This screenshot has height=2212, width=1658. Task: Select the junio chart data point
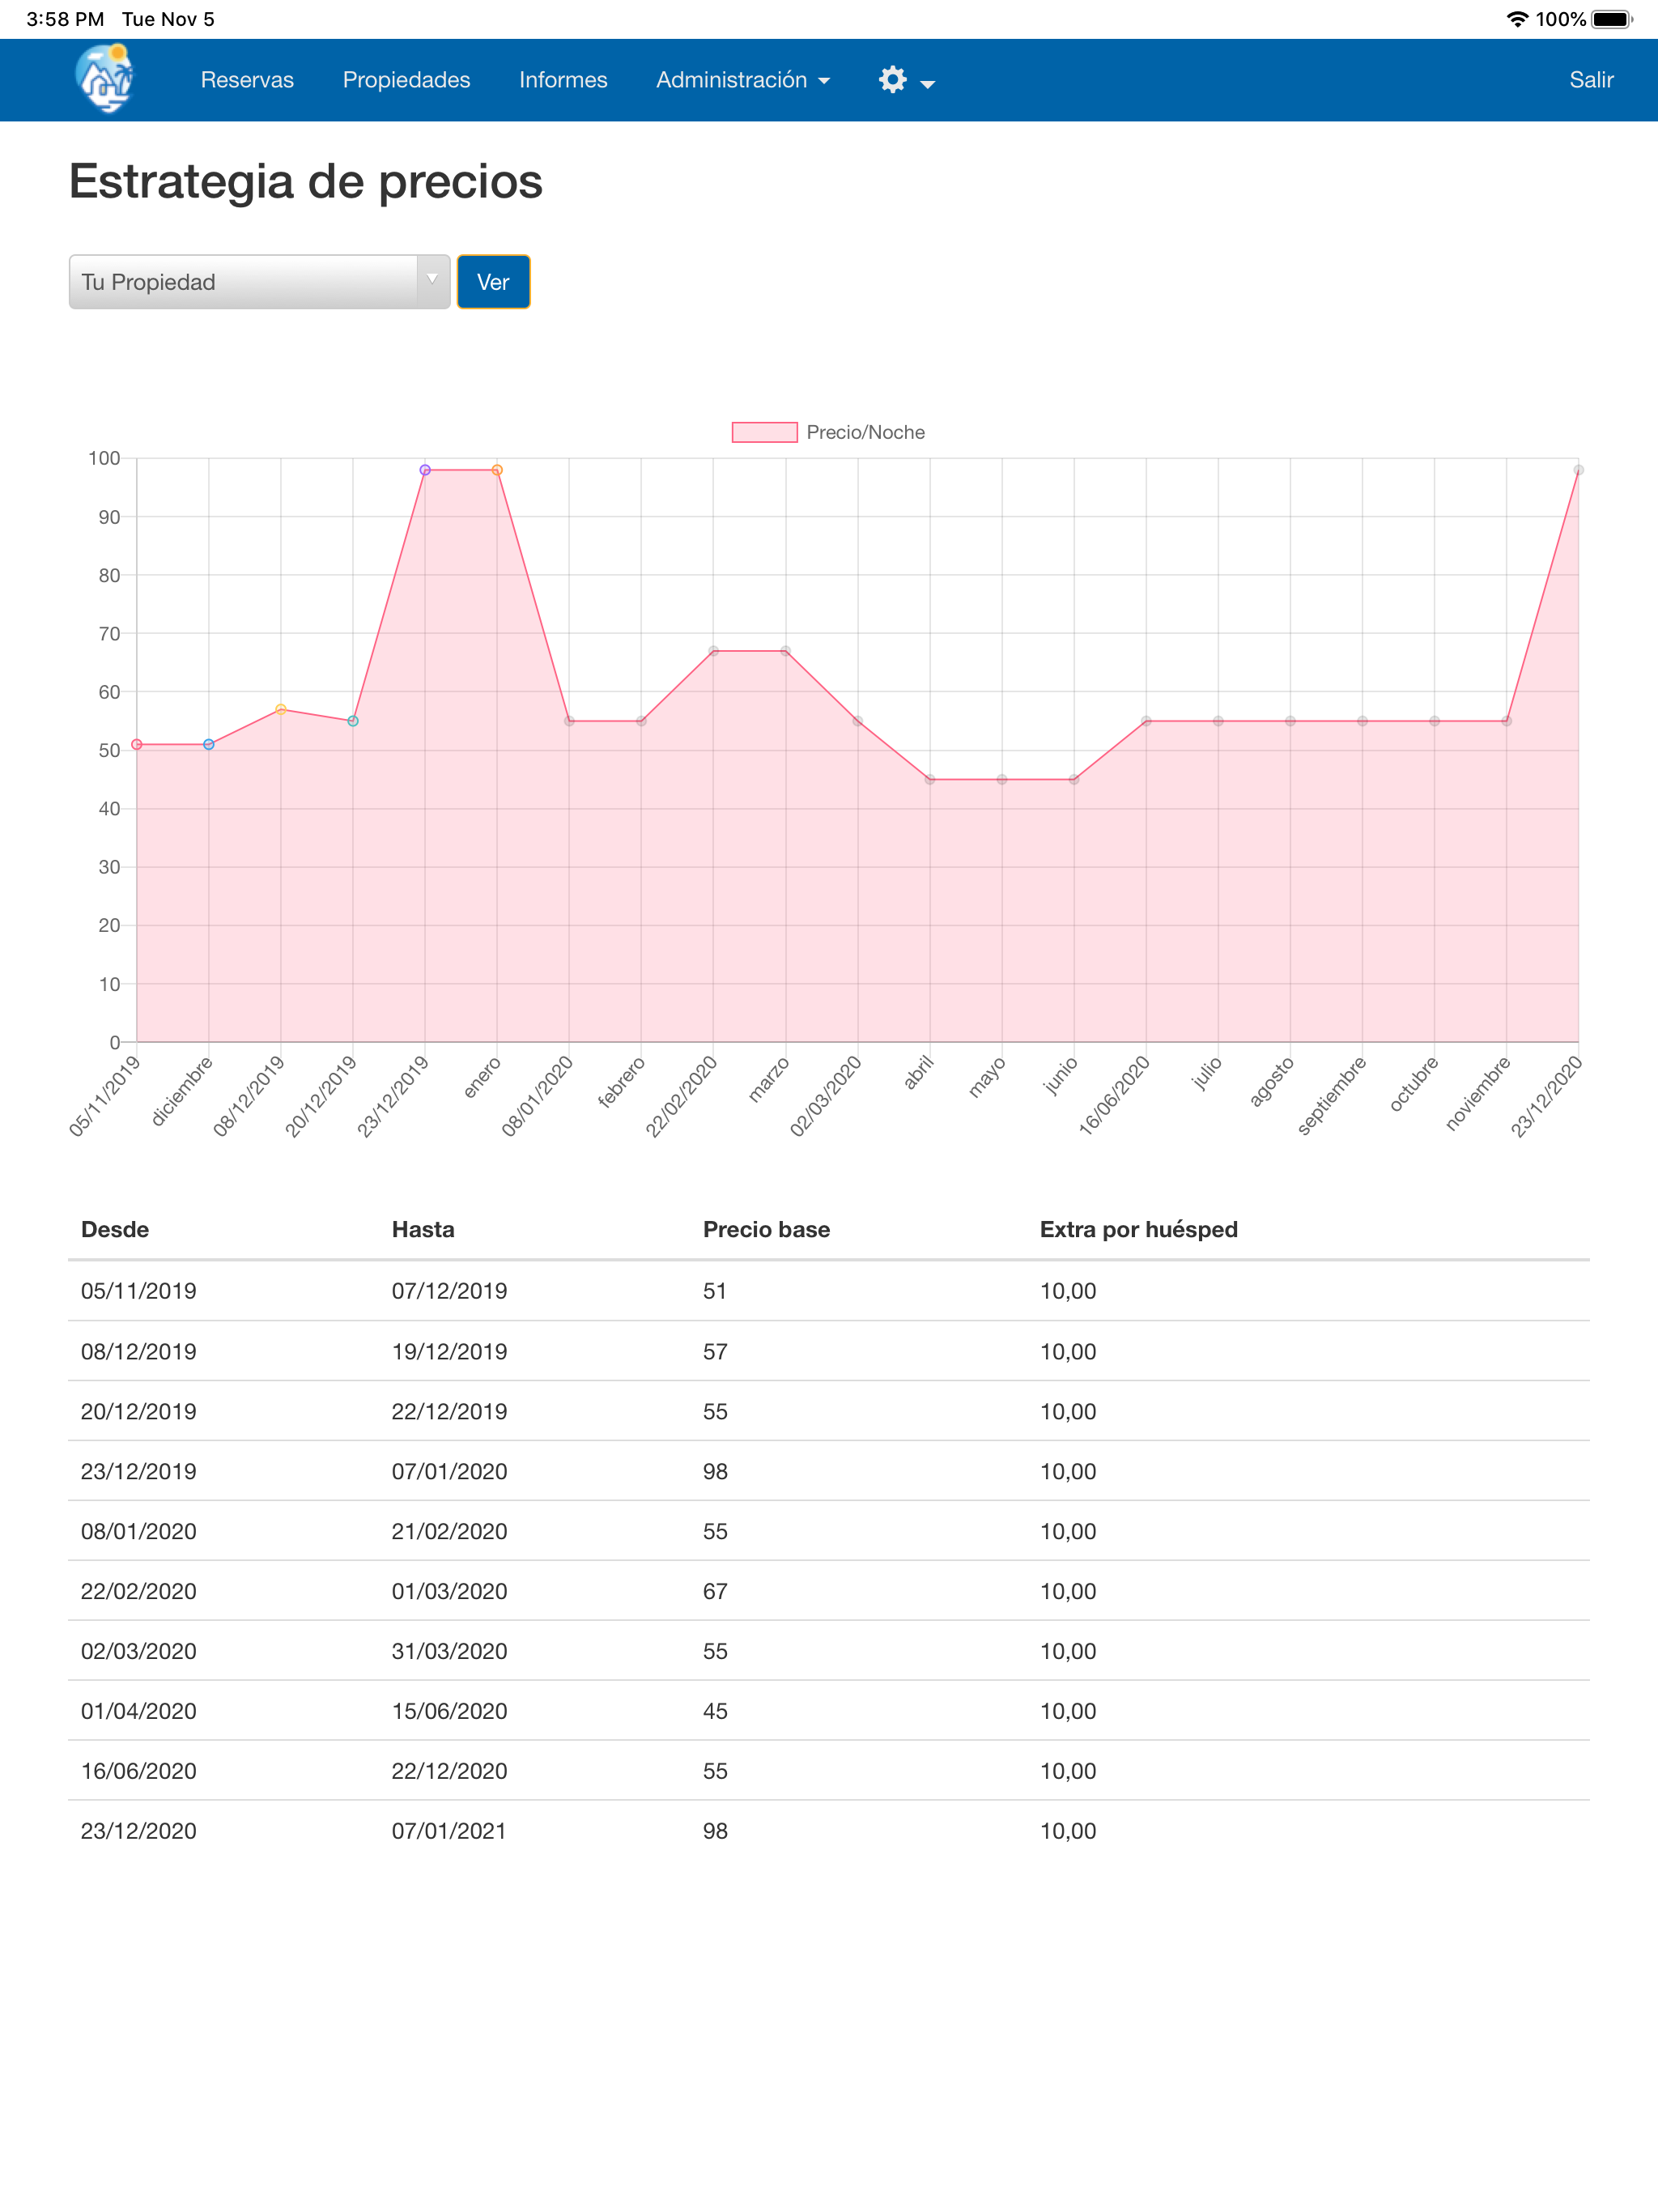pos(1074,779)
